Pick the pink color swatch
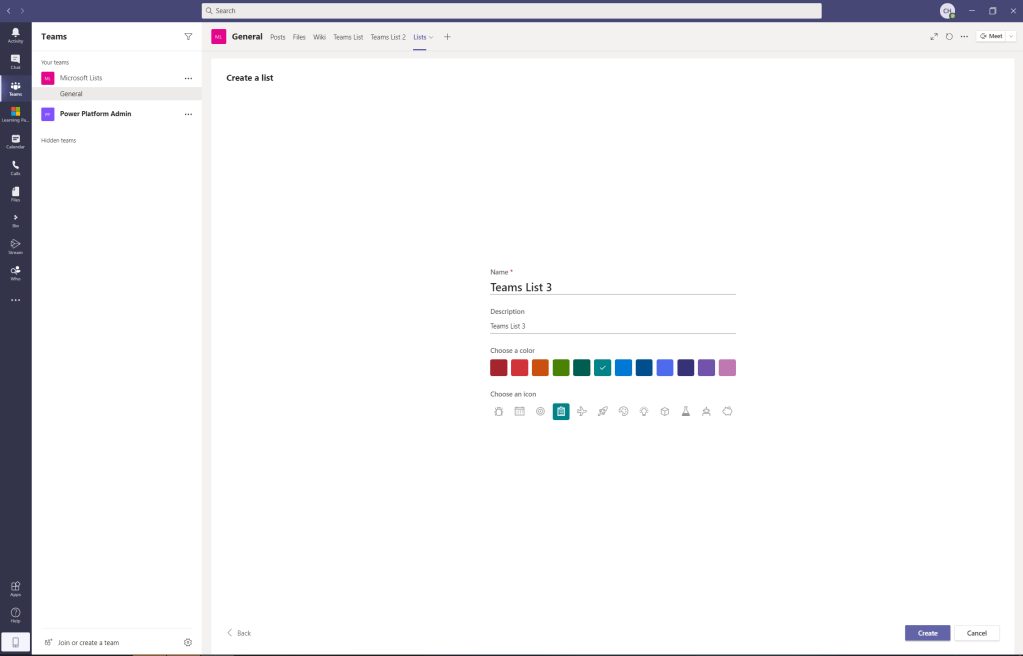The image size is (1023, 656). click(x=727, y=368)
